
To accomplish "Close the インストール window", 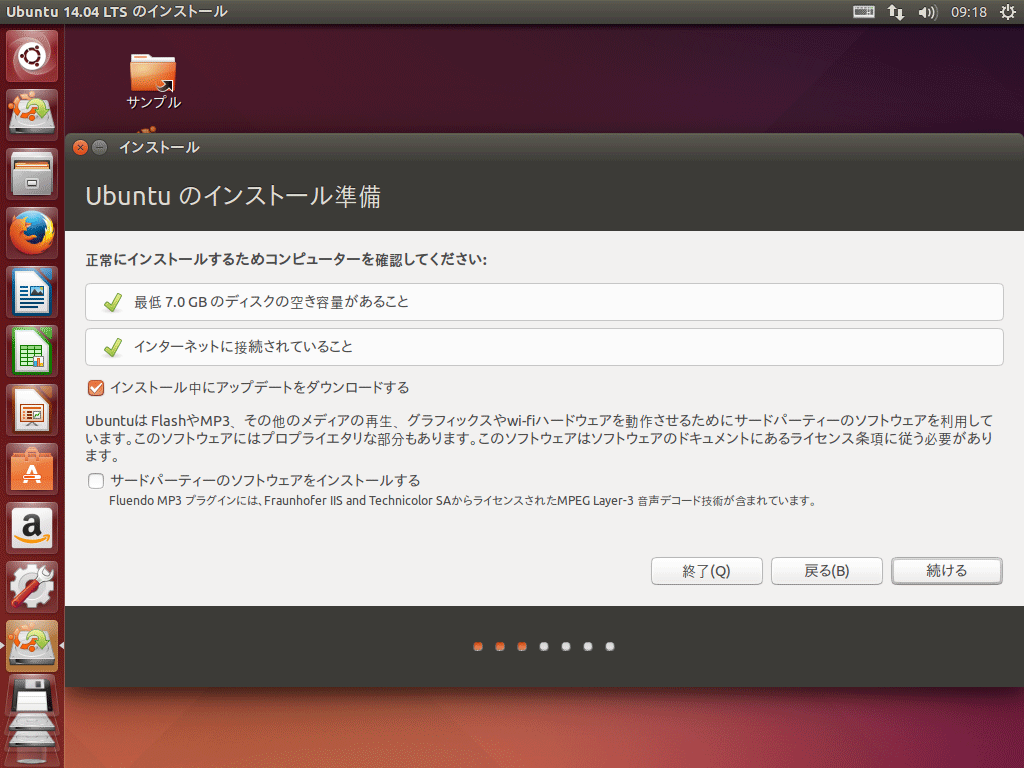I will tap(80, 148).
